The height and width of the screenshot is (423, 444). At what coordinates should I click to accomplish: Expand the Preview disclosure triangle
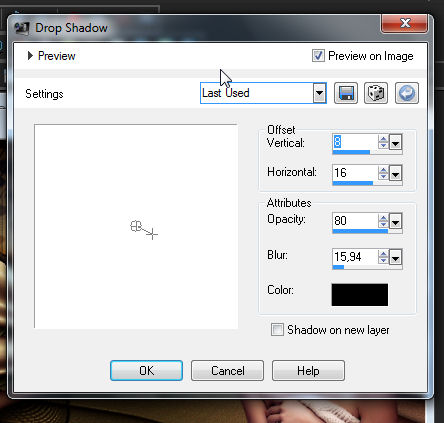click(30, 56)
